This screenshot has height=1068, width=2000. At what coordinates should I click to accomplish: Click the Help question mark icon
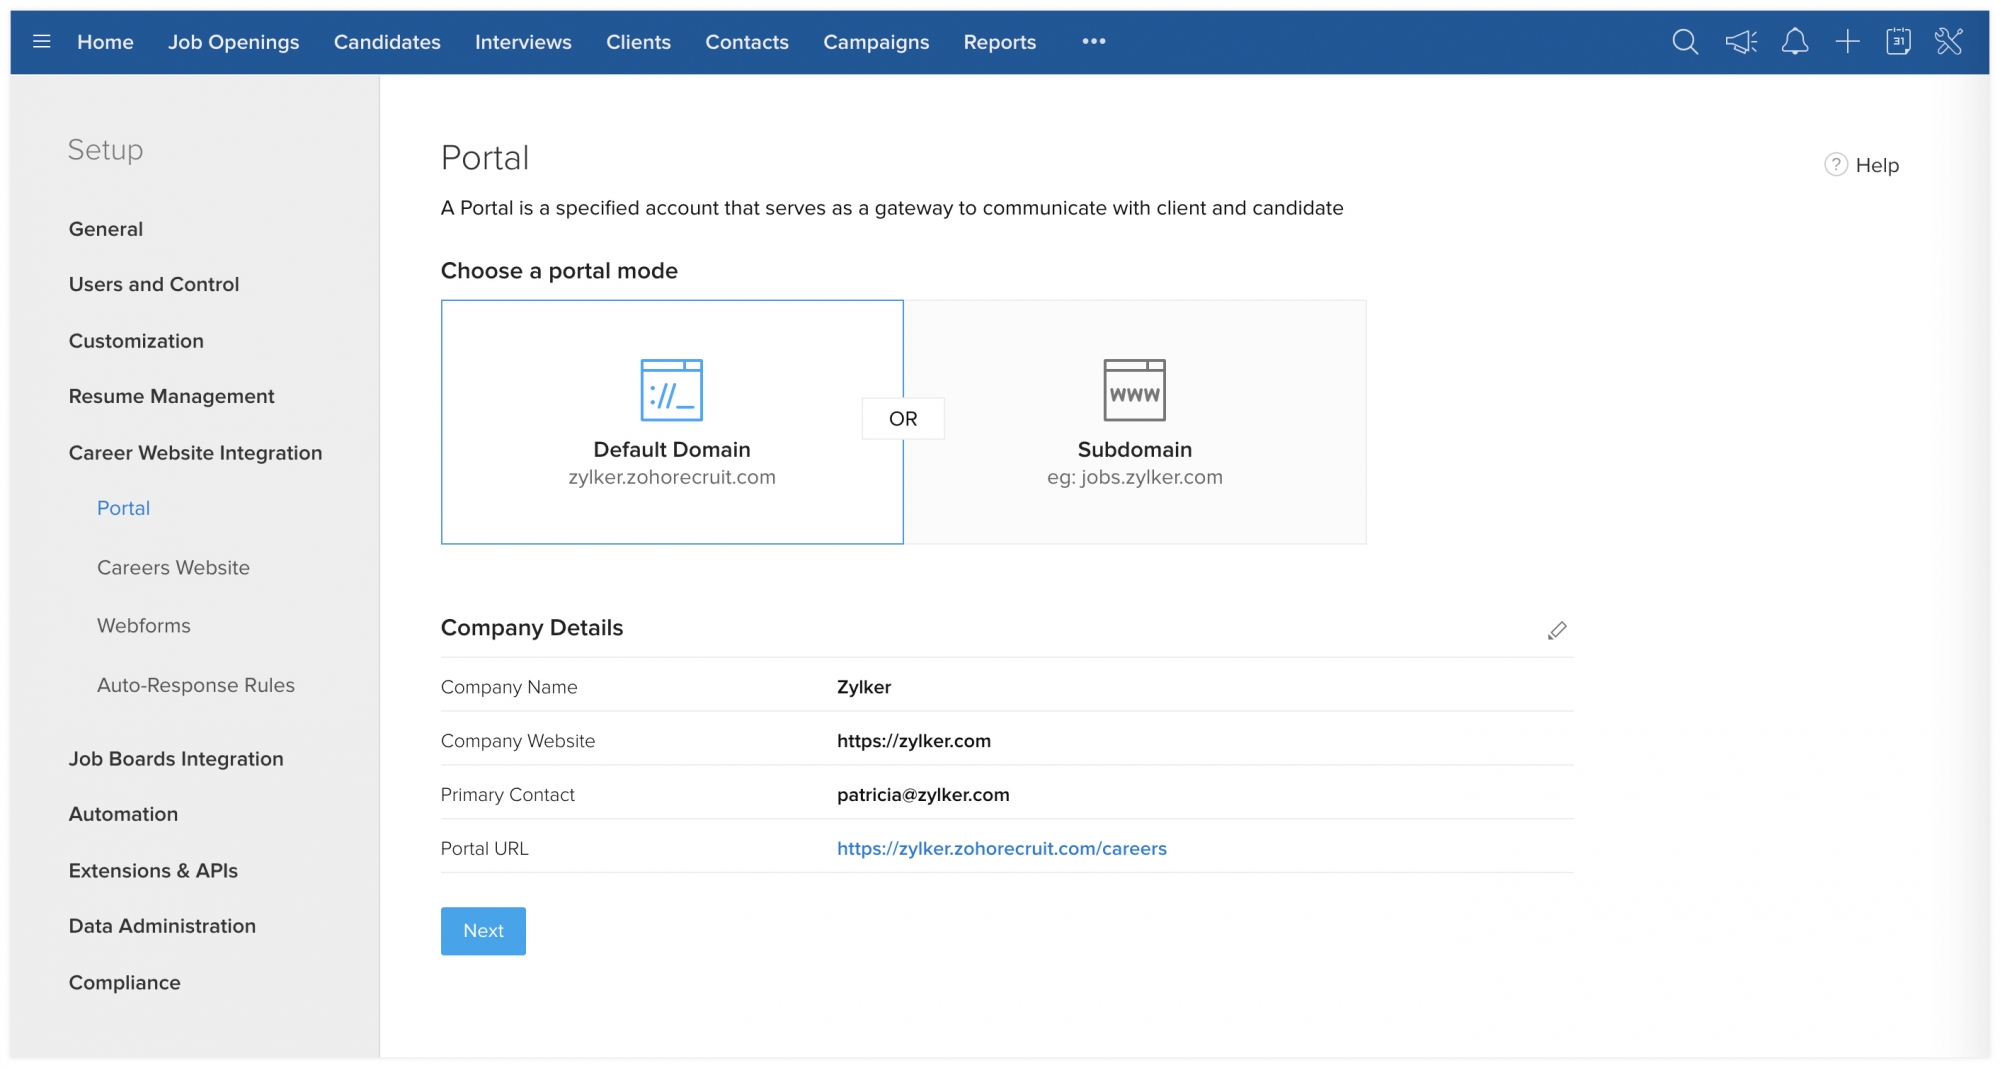(1836, 165)
